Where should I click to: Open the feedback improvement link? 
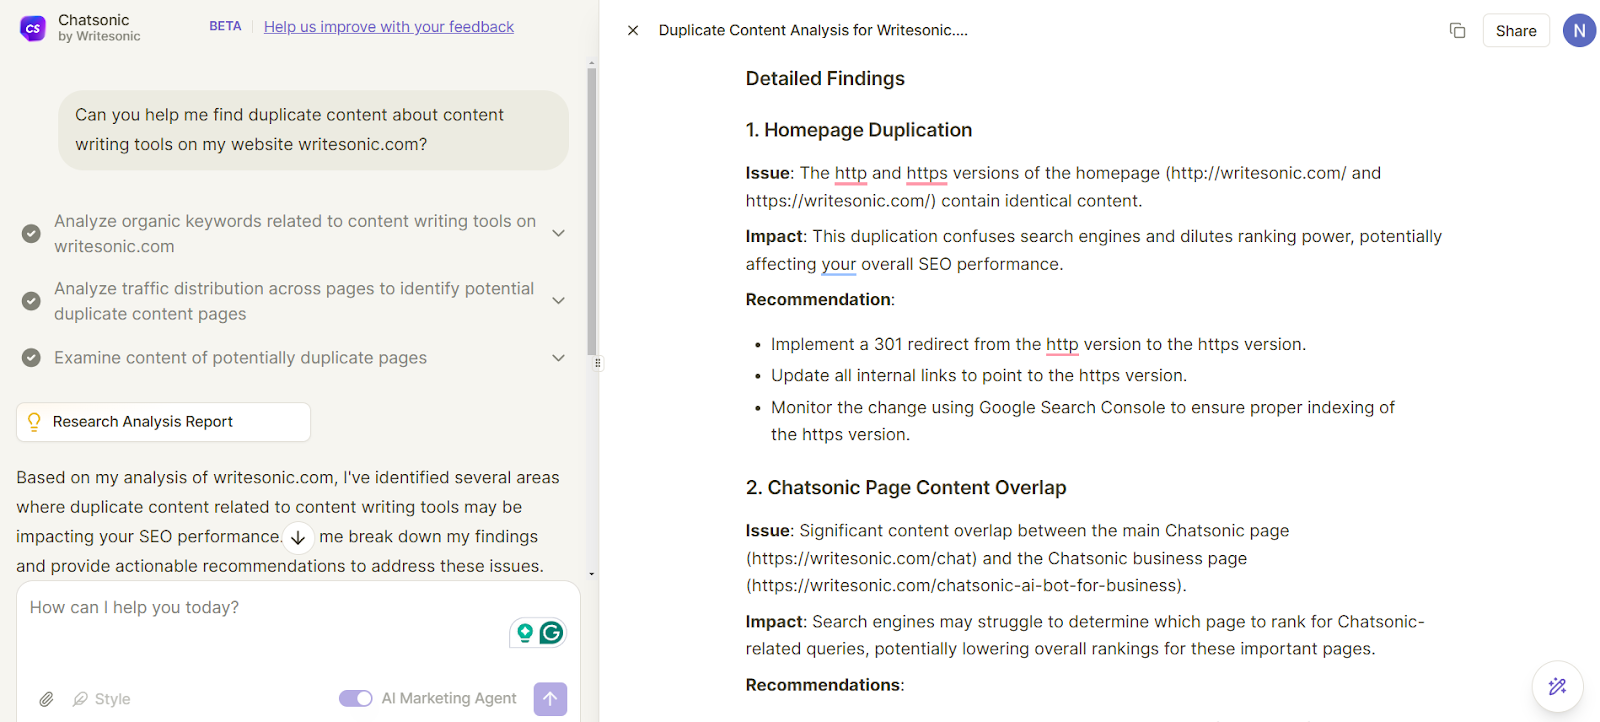pyautogui.click(x=389, y=27)
